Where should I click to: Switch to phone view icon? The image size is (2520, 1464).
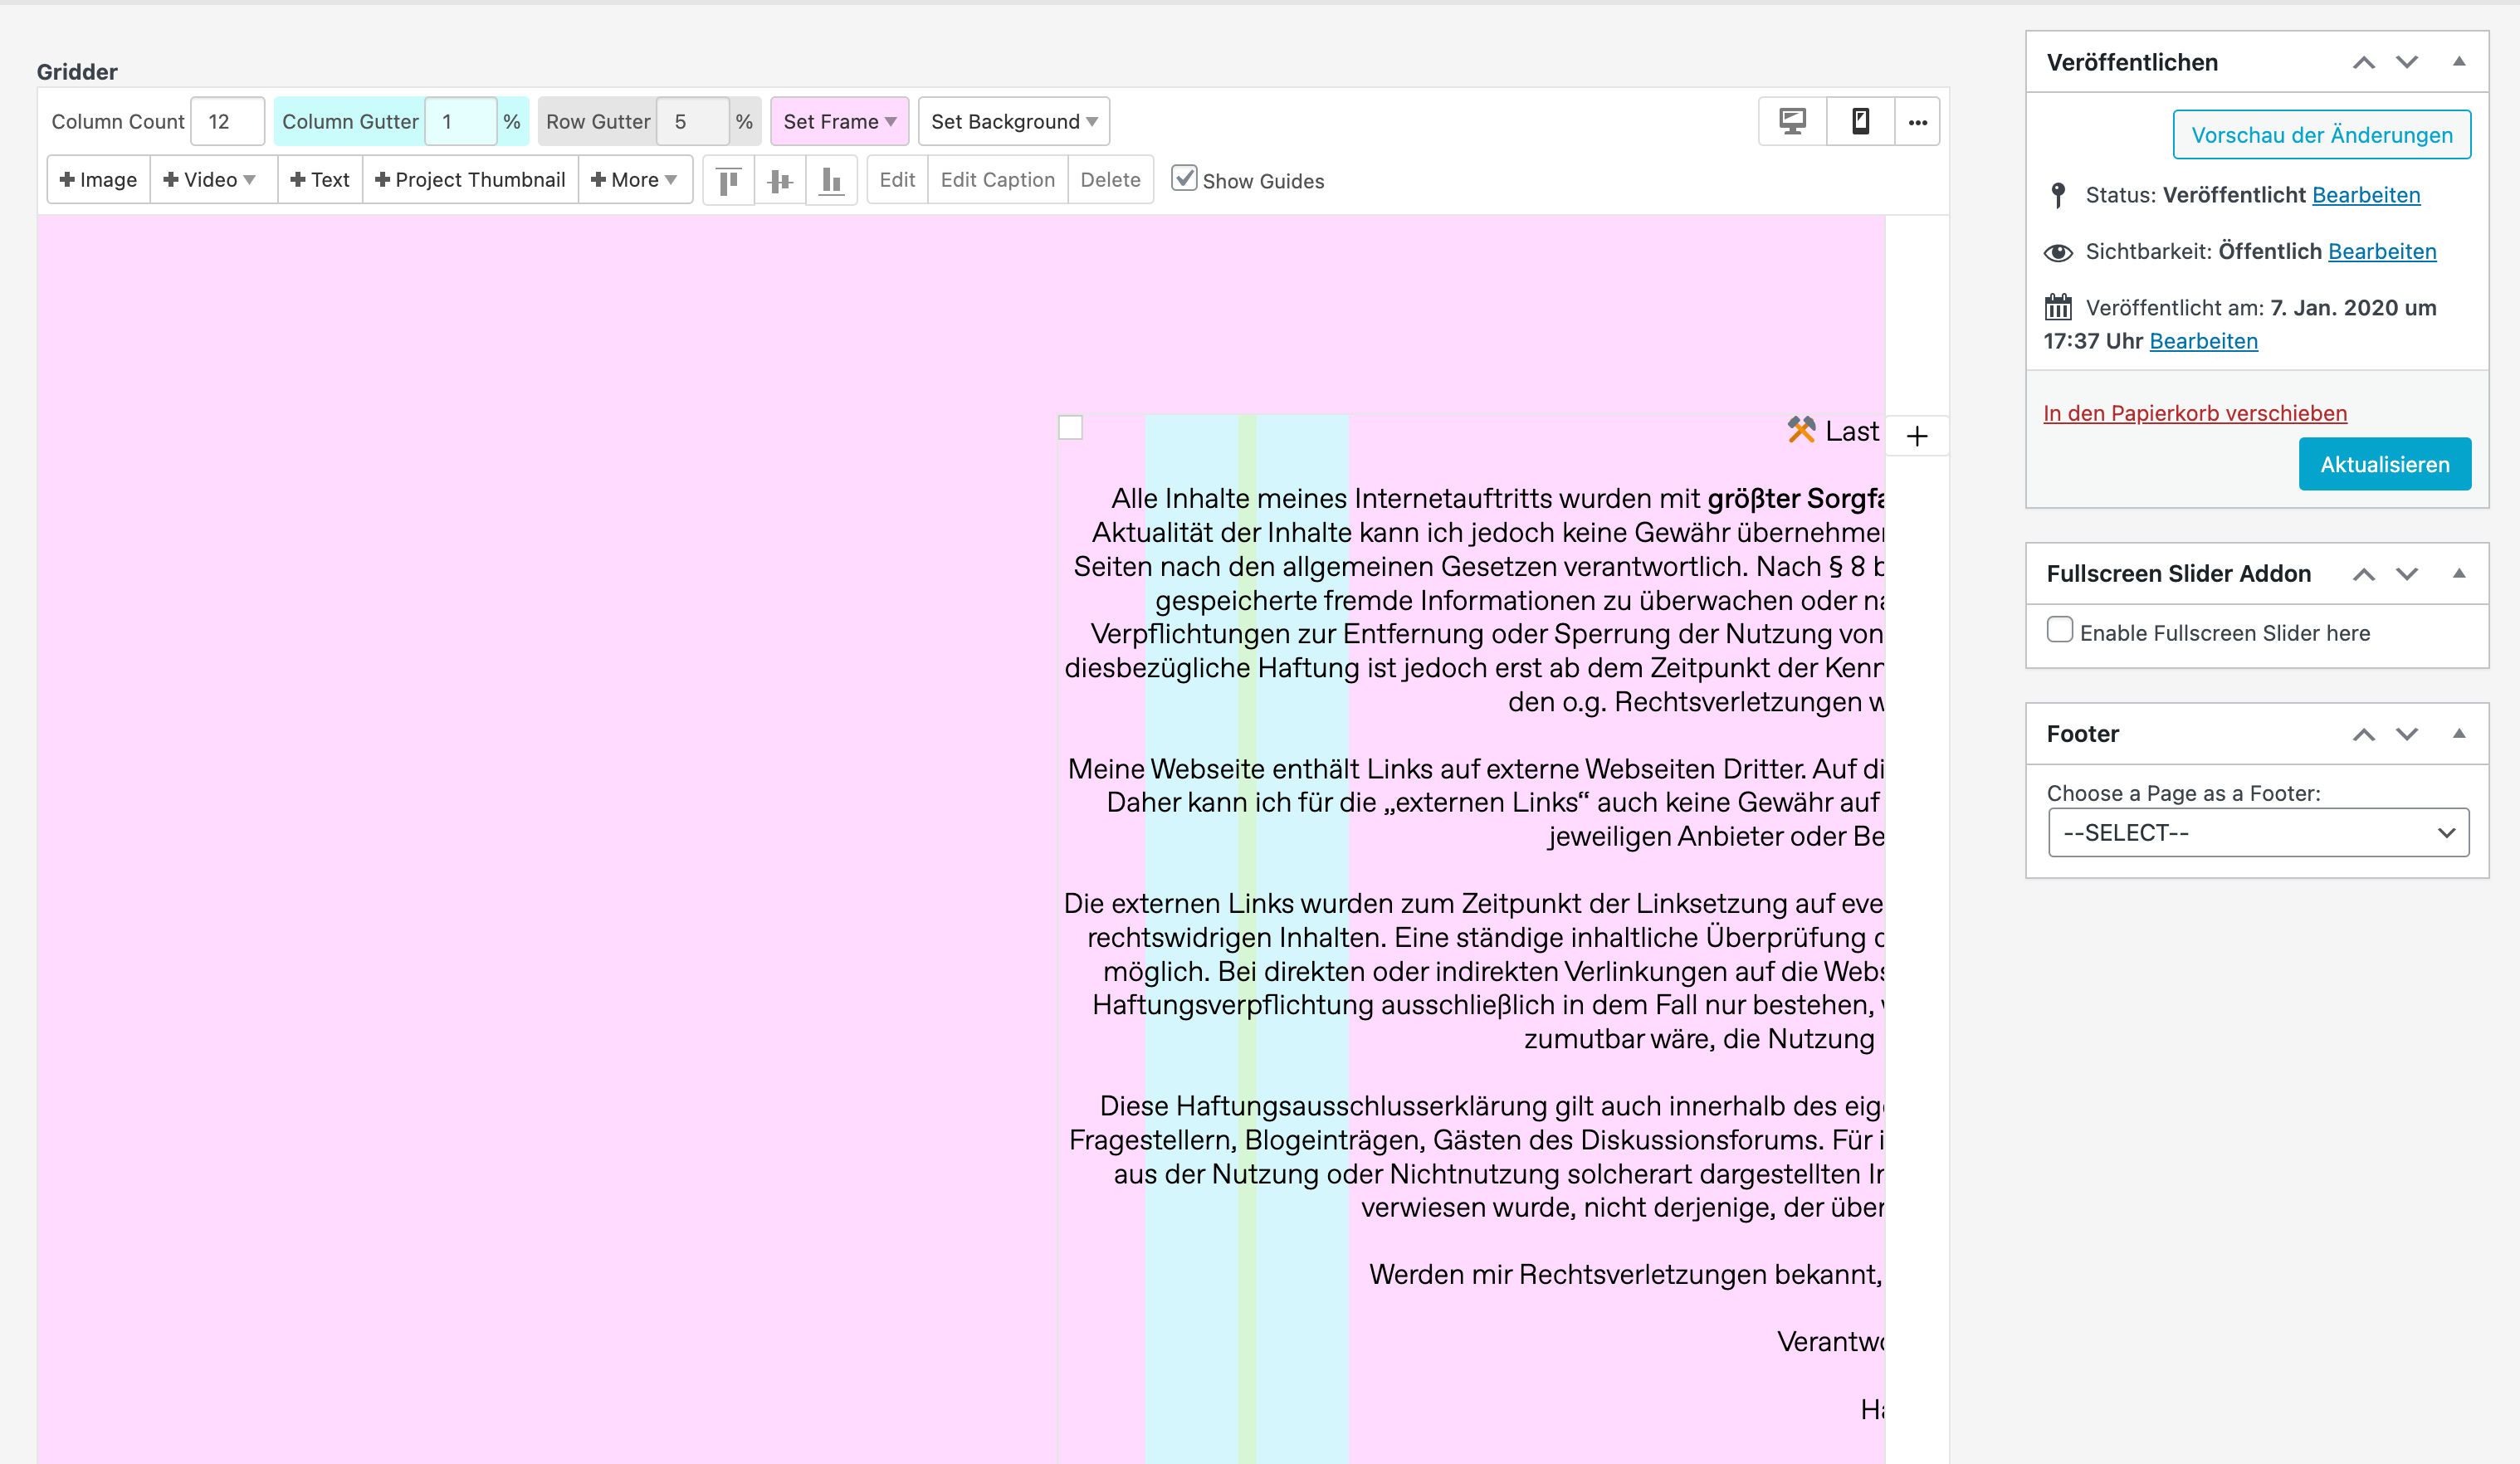click(1860, 122)
